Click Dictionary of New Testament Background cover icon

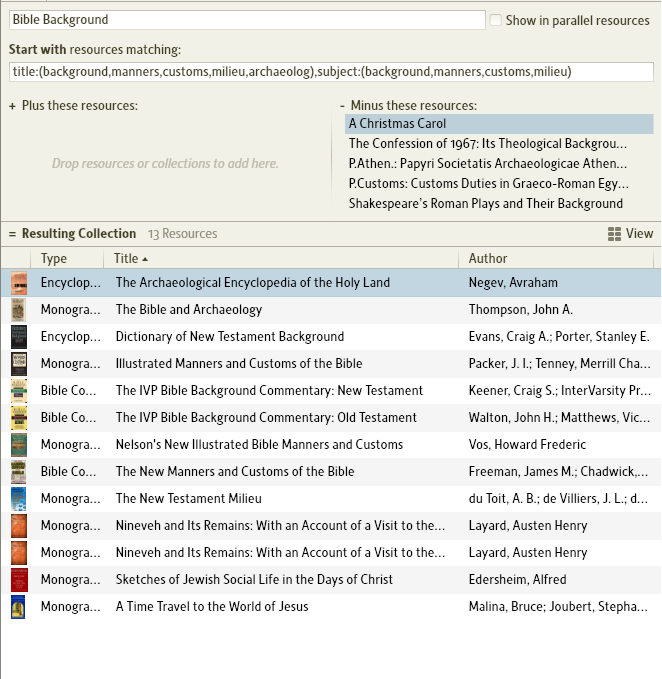click(19, 337)
